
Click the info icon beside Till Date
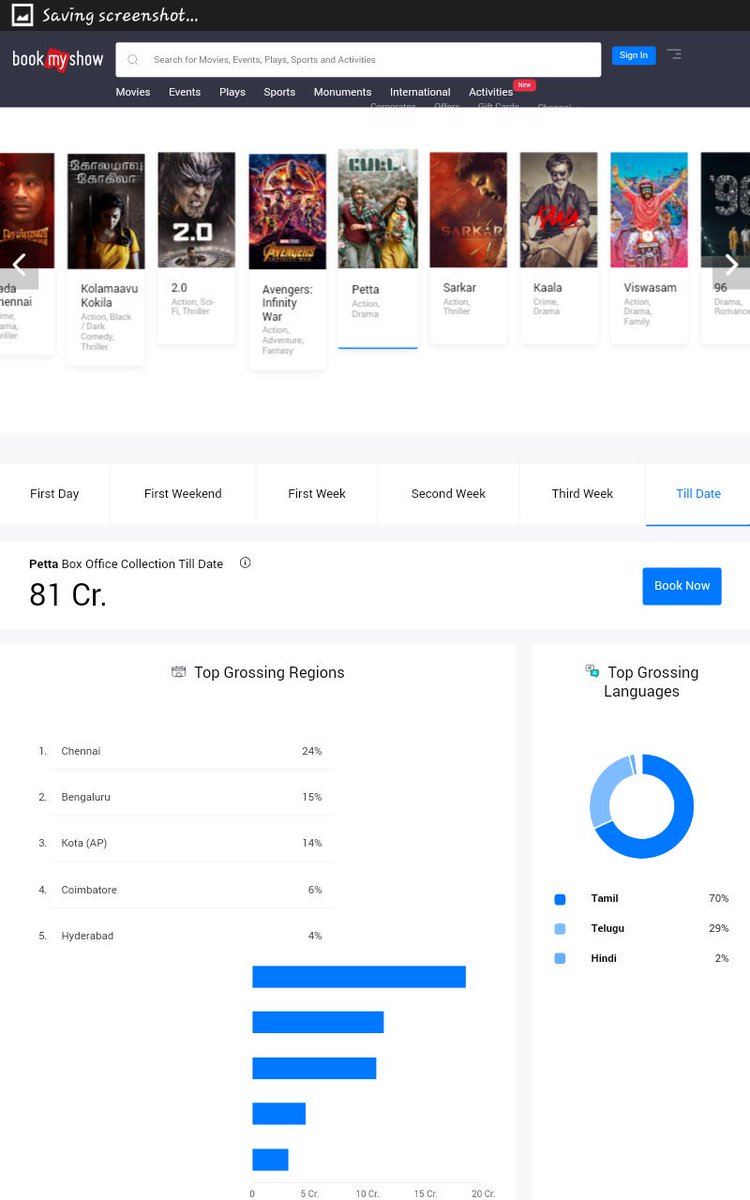(x=245, y=563)
